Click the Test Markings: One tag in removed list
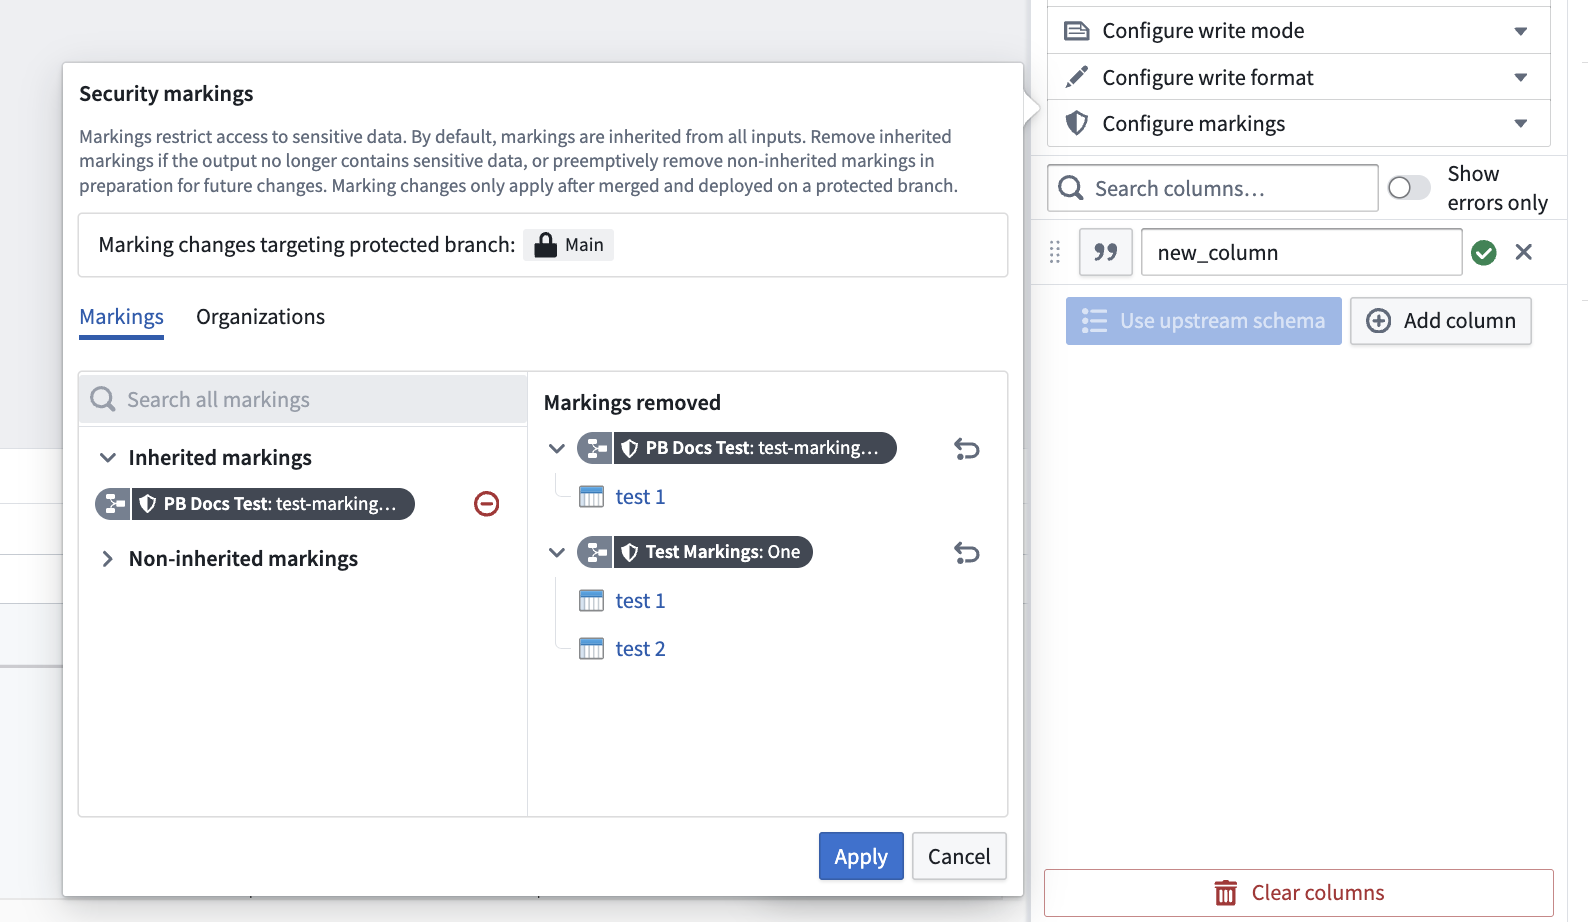This screenshot has width=1588, height=922. [695, 552]
